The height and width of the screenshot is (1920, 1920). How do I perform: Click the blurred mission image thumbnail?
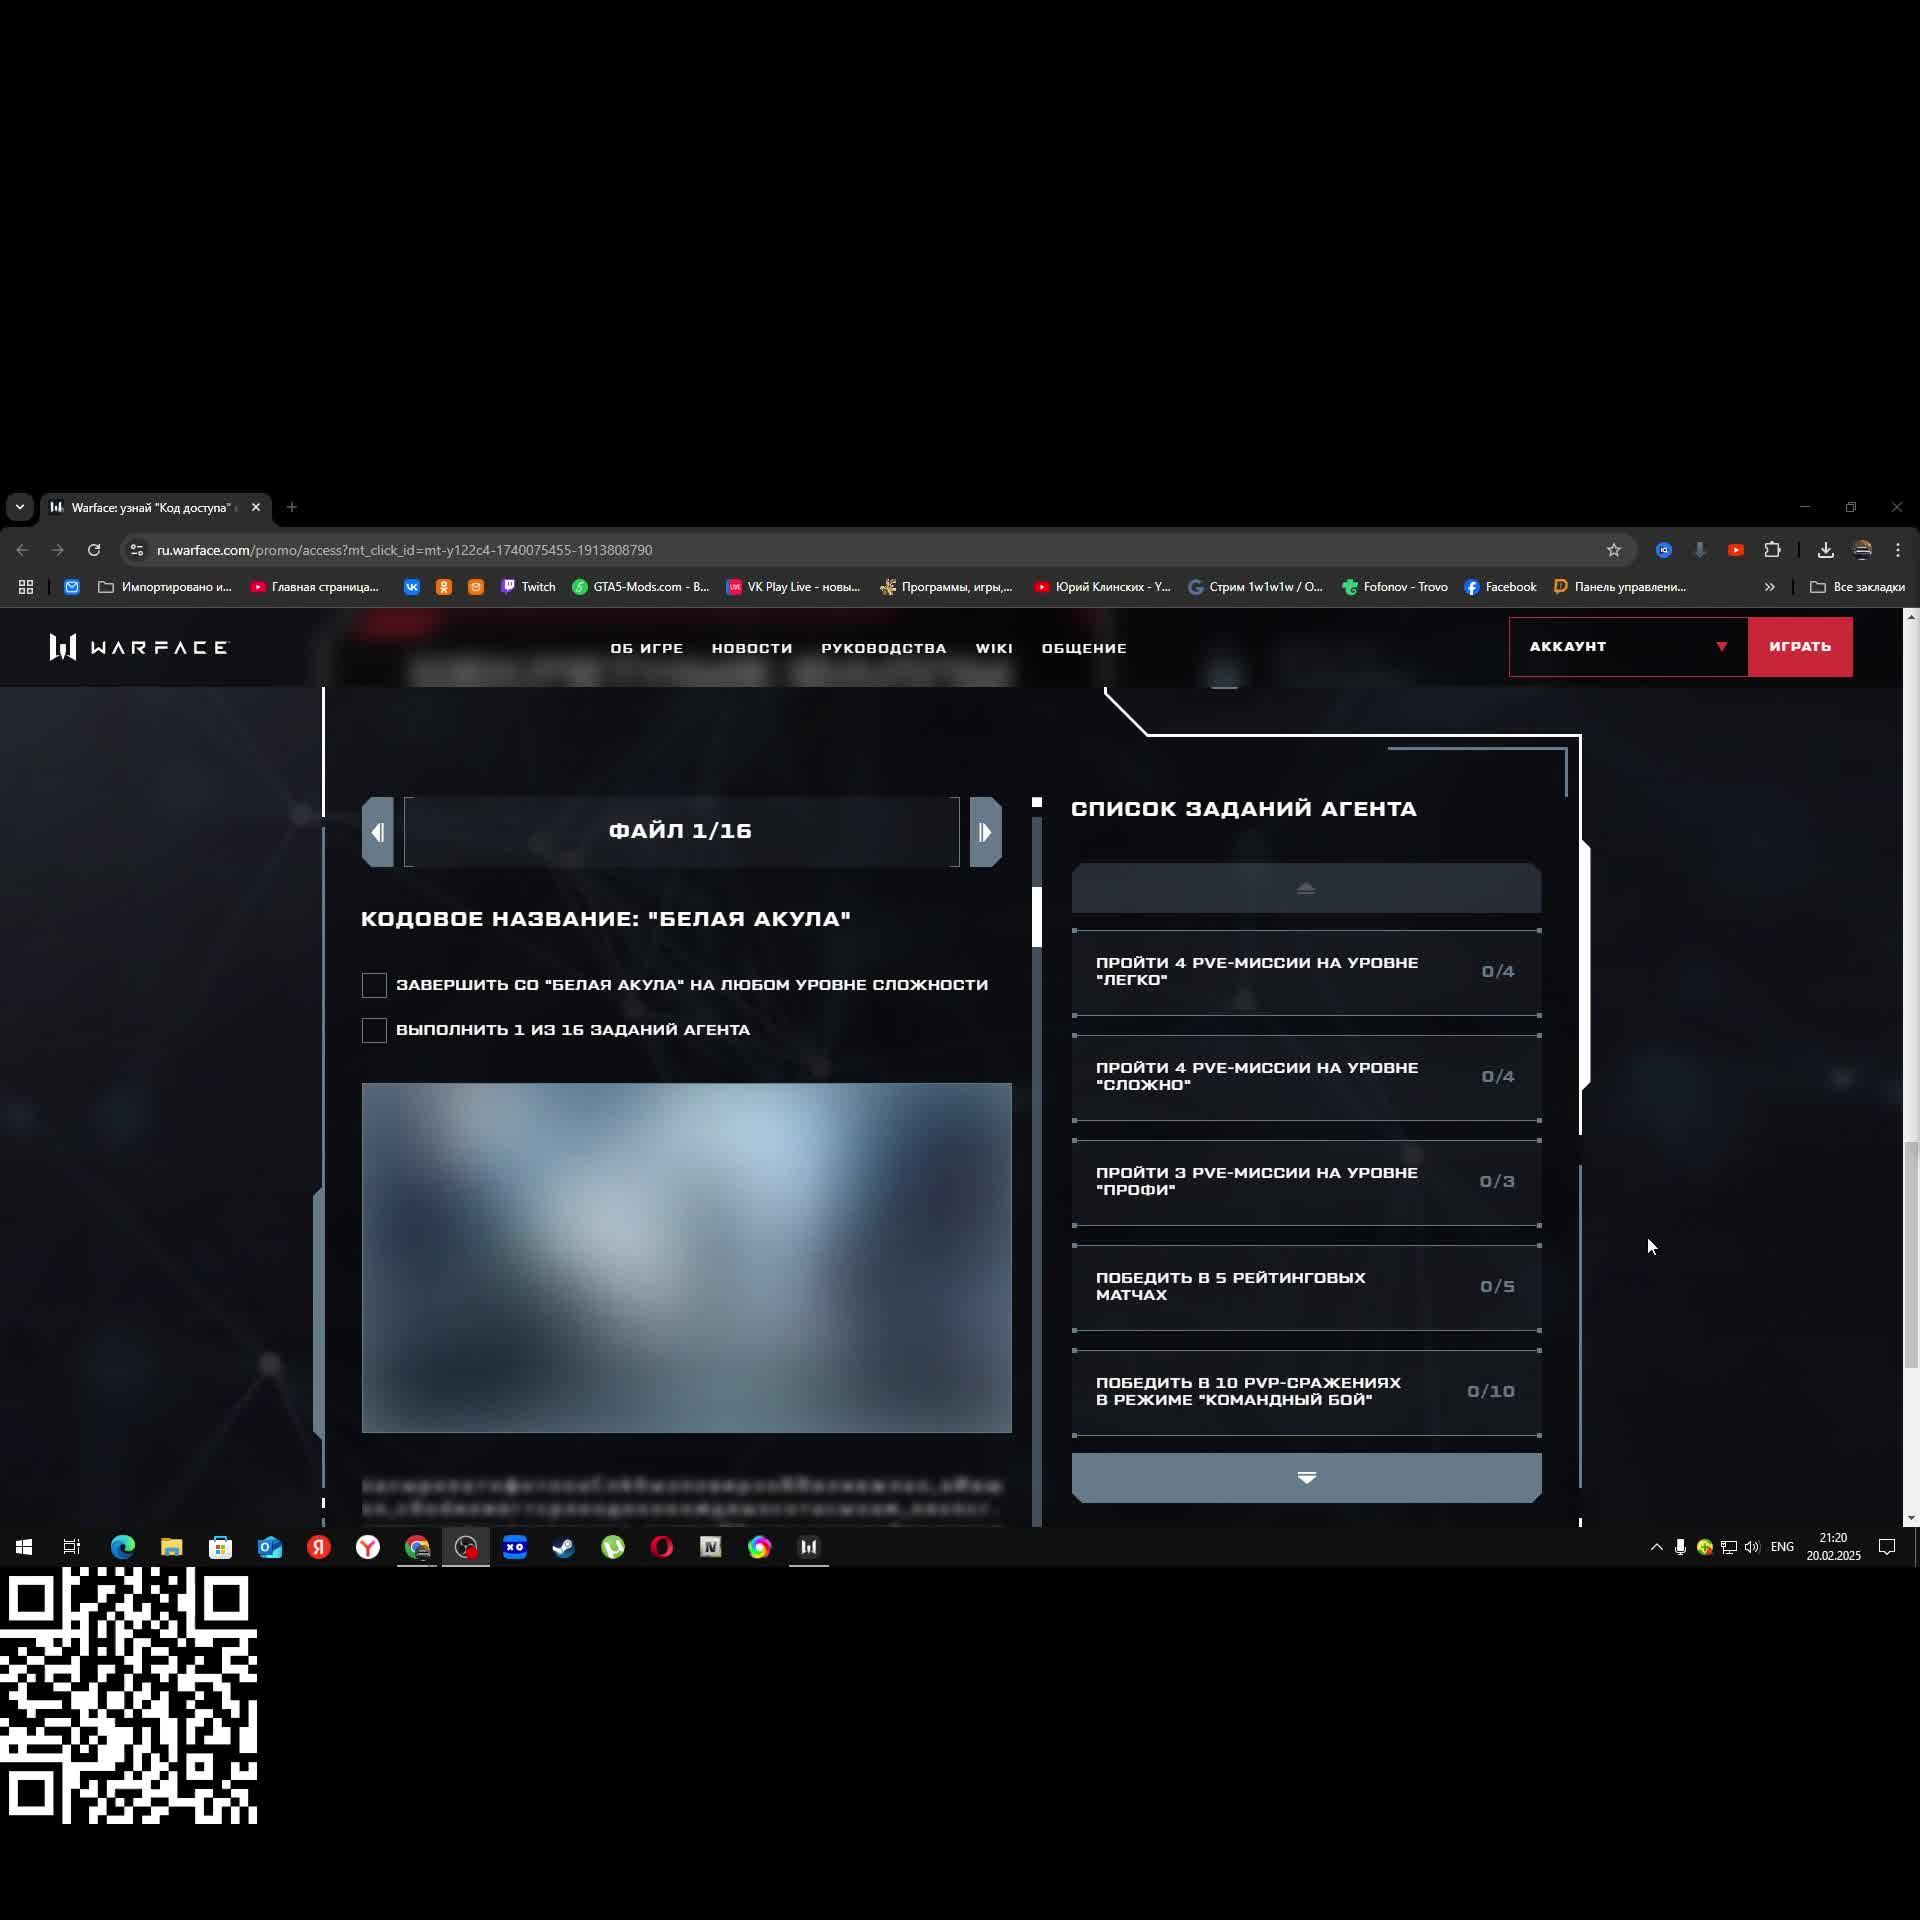coord(686,1257)
